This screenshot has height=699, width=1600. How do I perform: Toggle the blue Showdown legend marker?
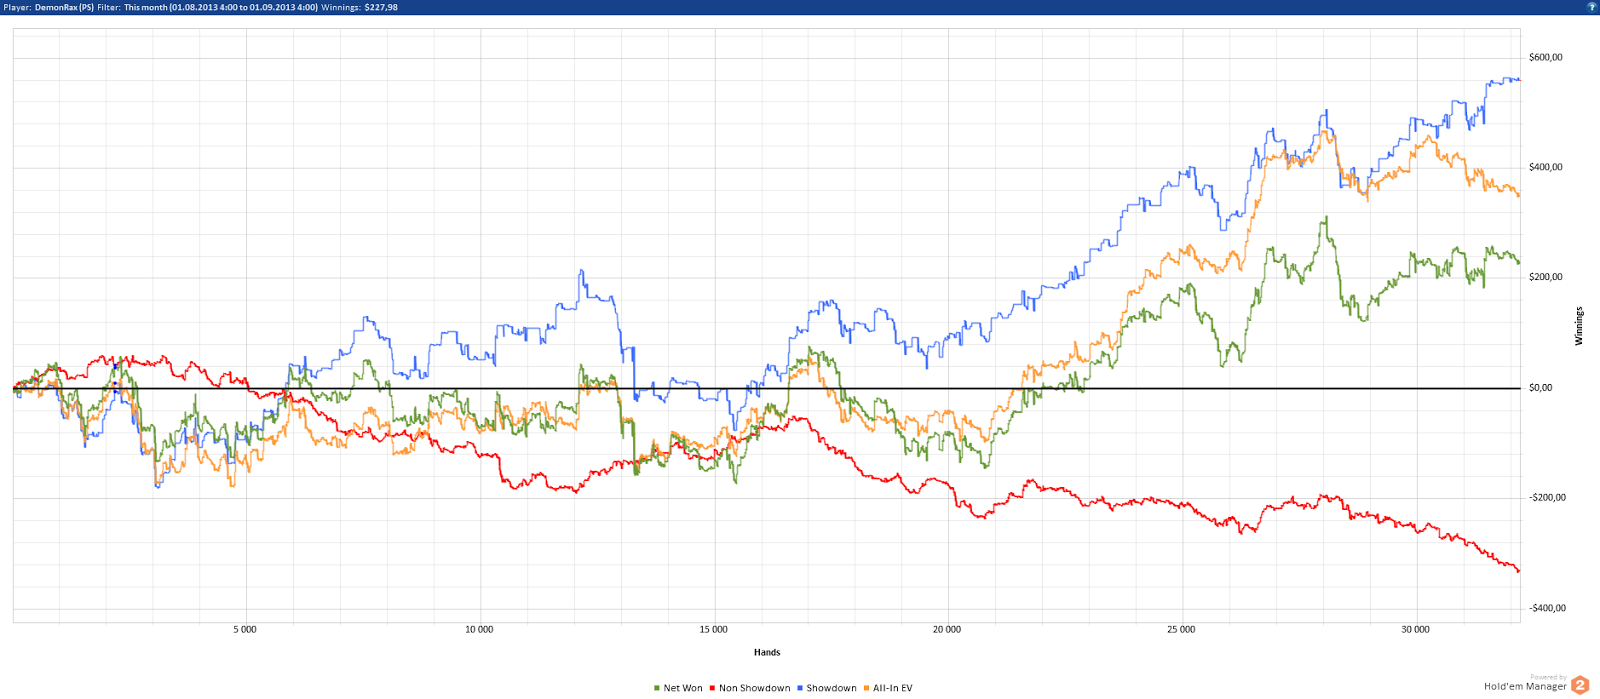[800, 688]
